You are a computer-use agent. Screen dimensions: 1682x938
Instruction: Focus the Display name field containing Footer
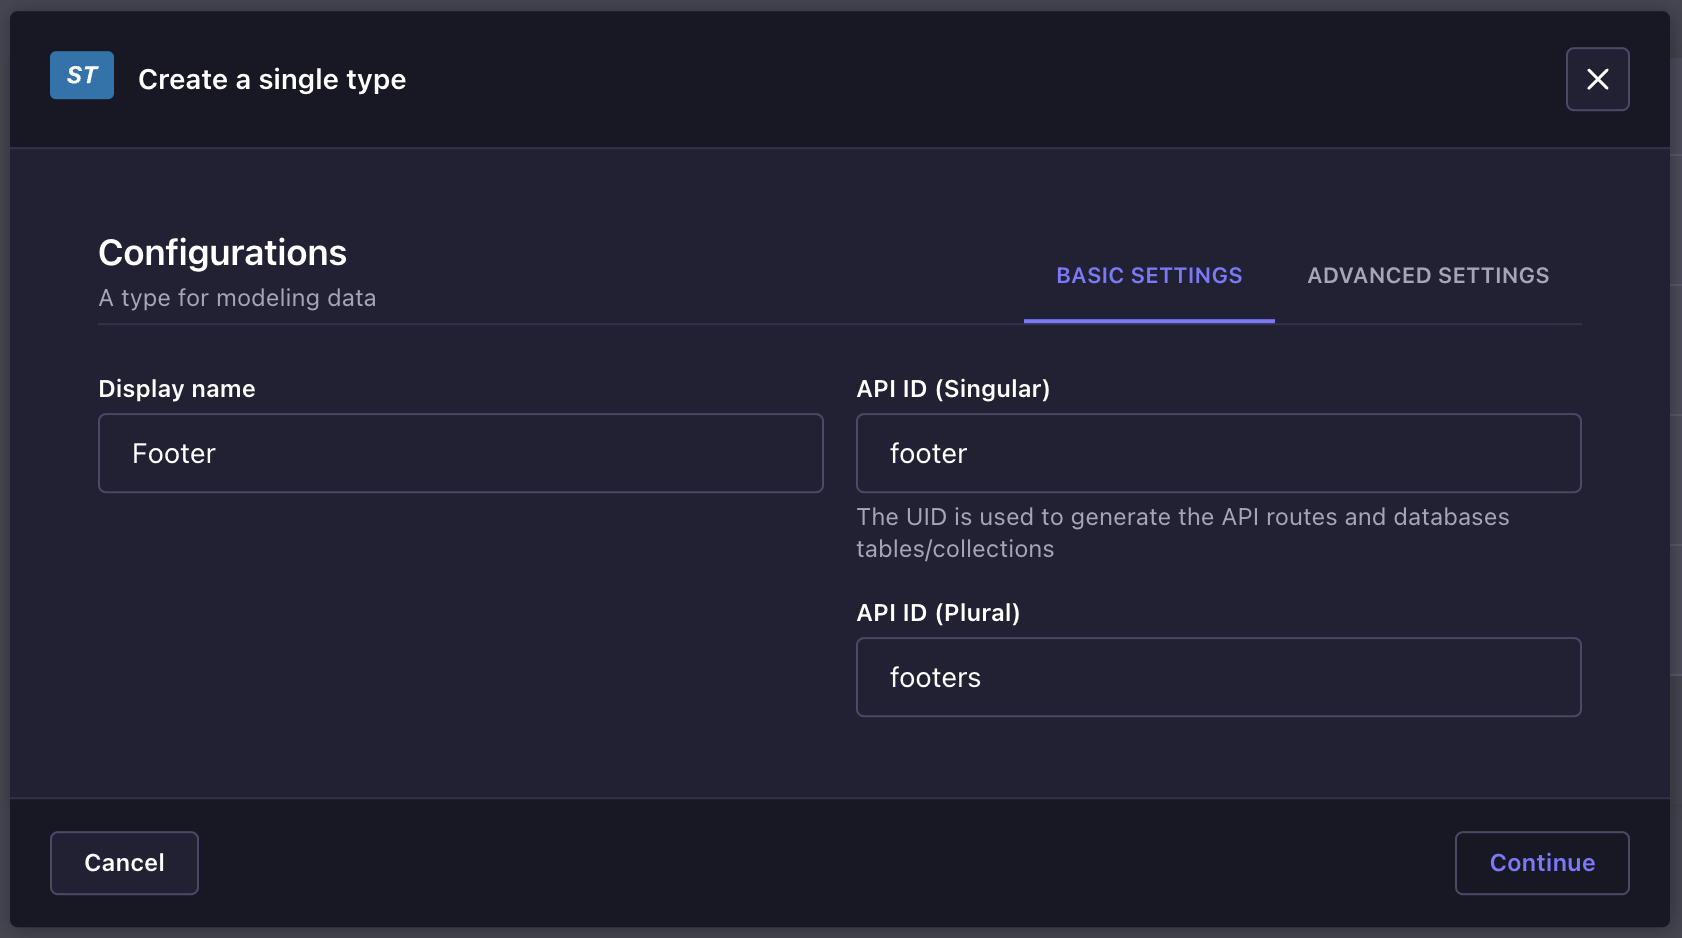460,453
